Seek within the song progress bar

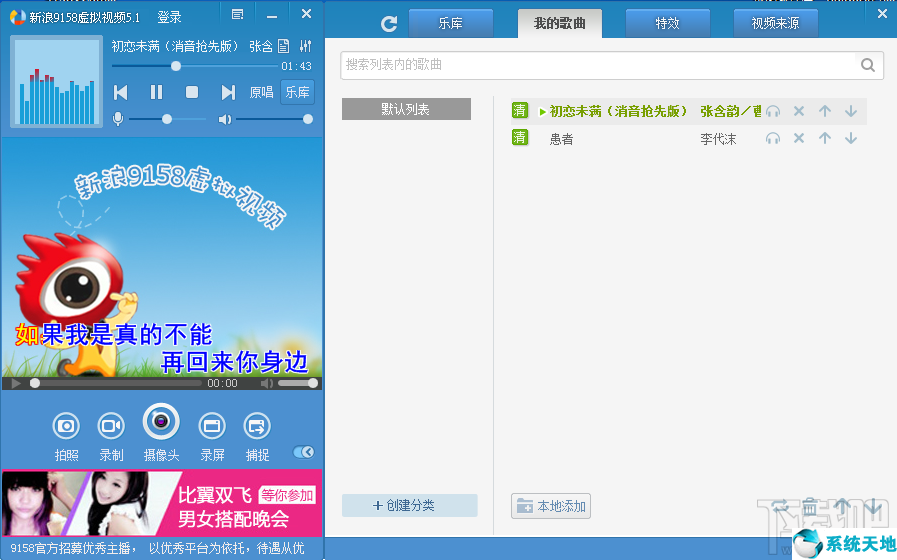(x=195, y=66)
